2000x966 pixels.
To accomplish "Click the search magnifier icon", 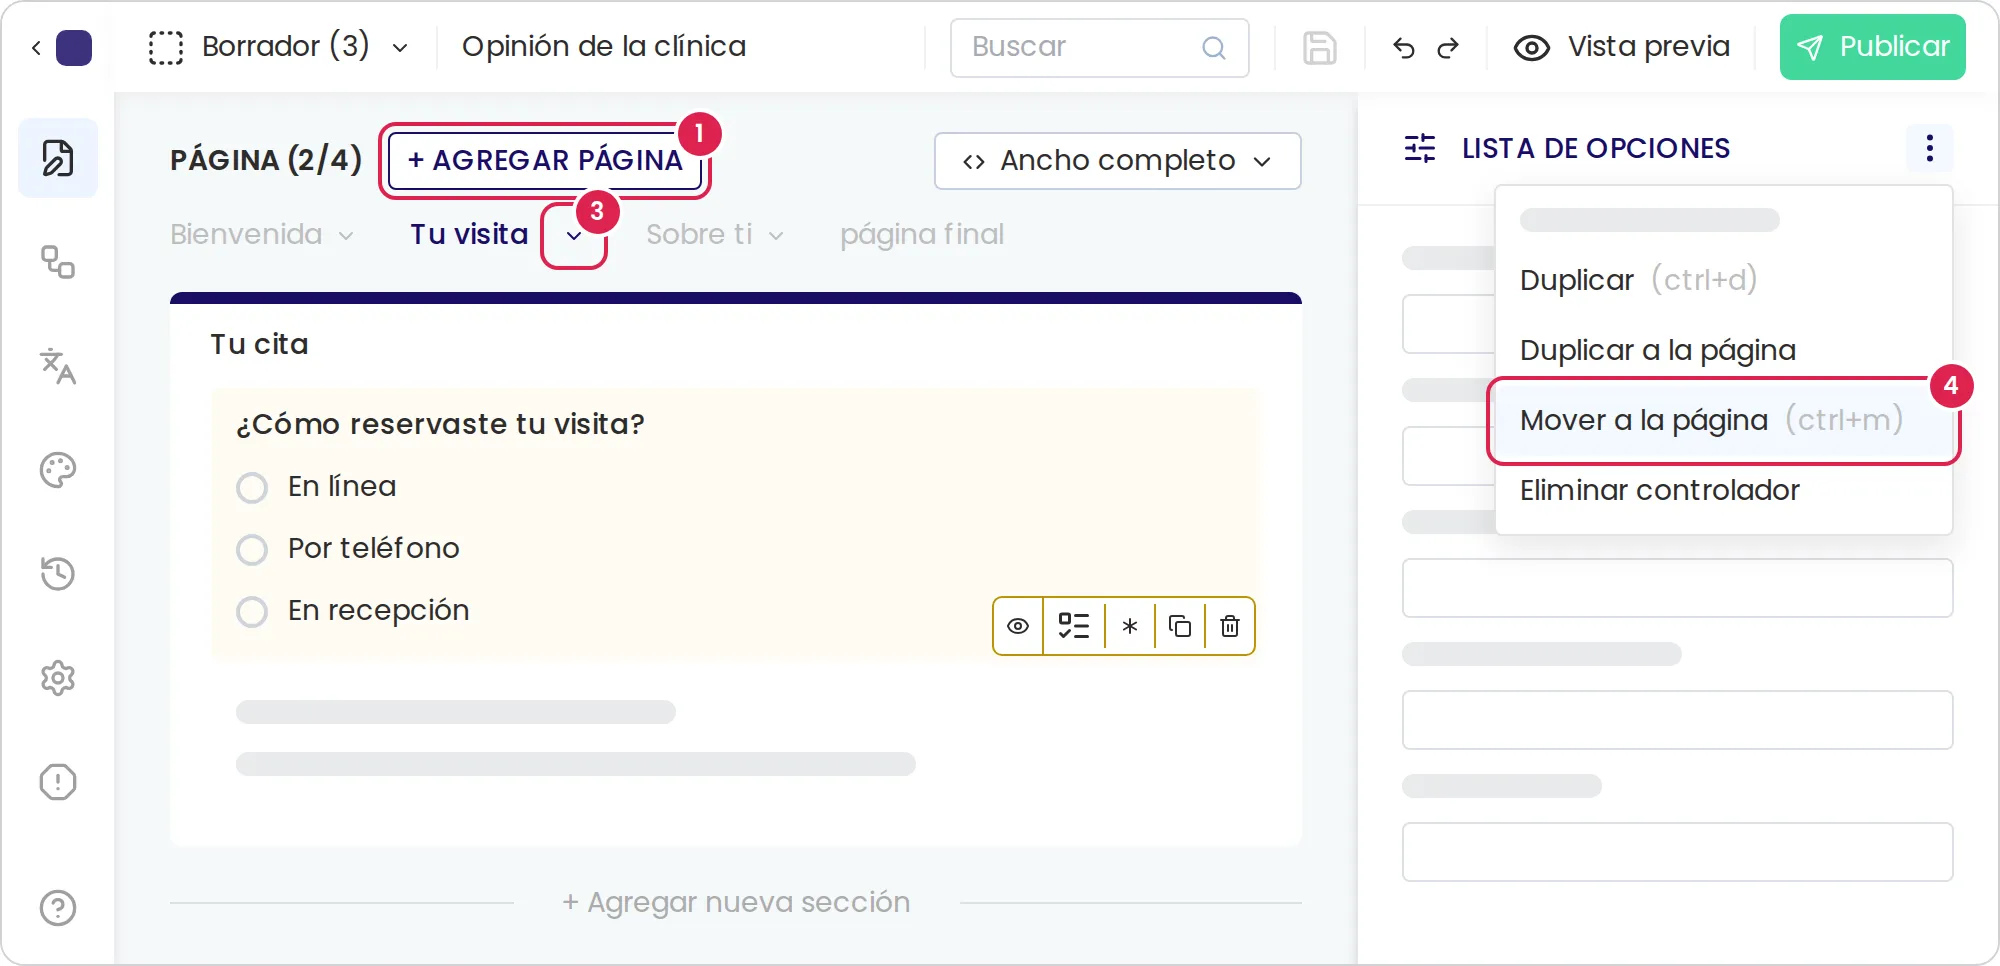I will (1214, 48).
